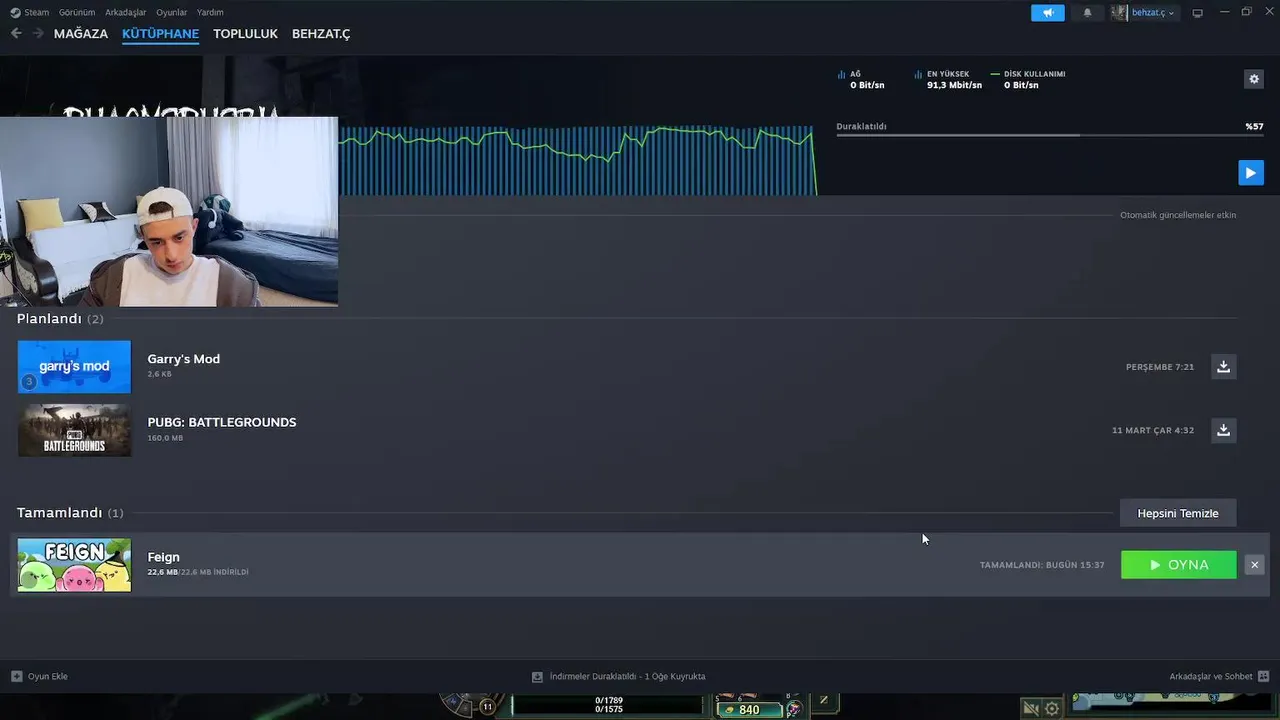Switch to Big Picture mode monitor icon
Screen dimensions: 1280x720
1197,13
